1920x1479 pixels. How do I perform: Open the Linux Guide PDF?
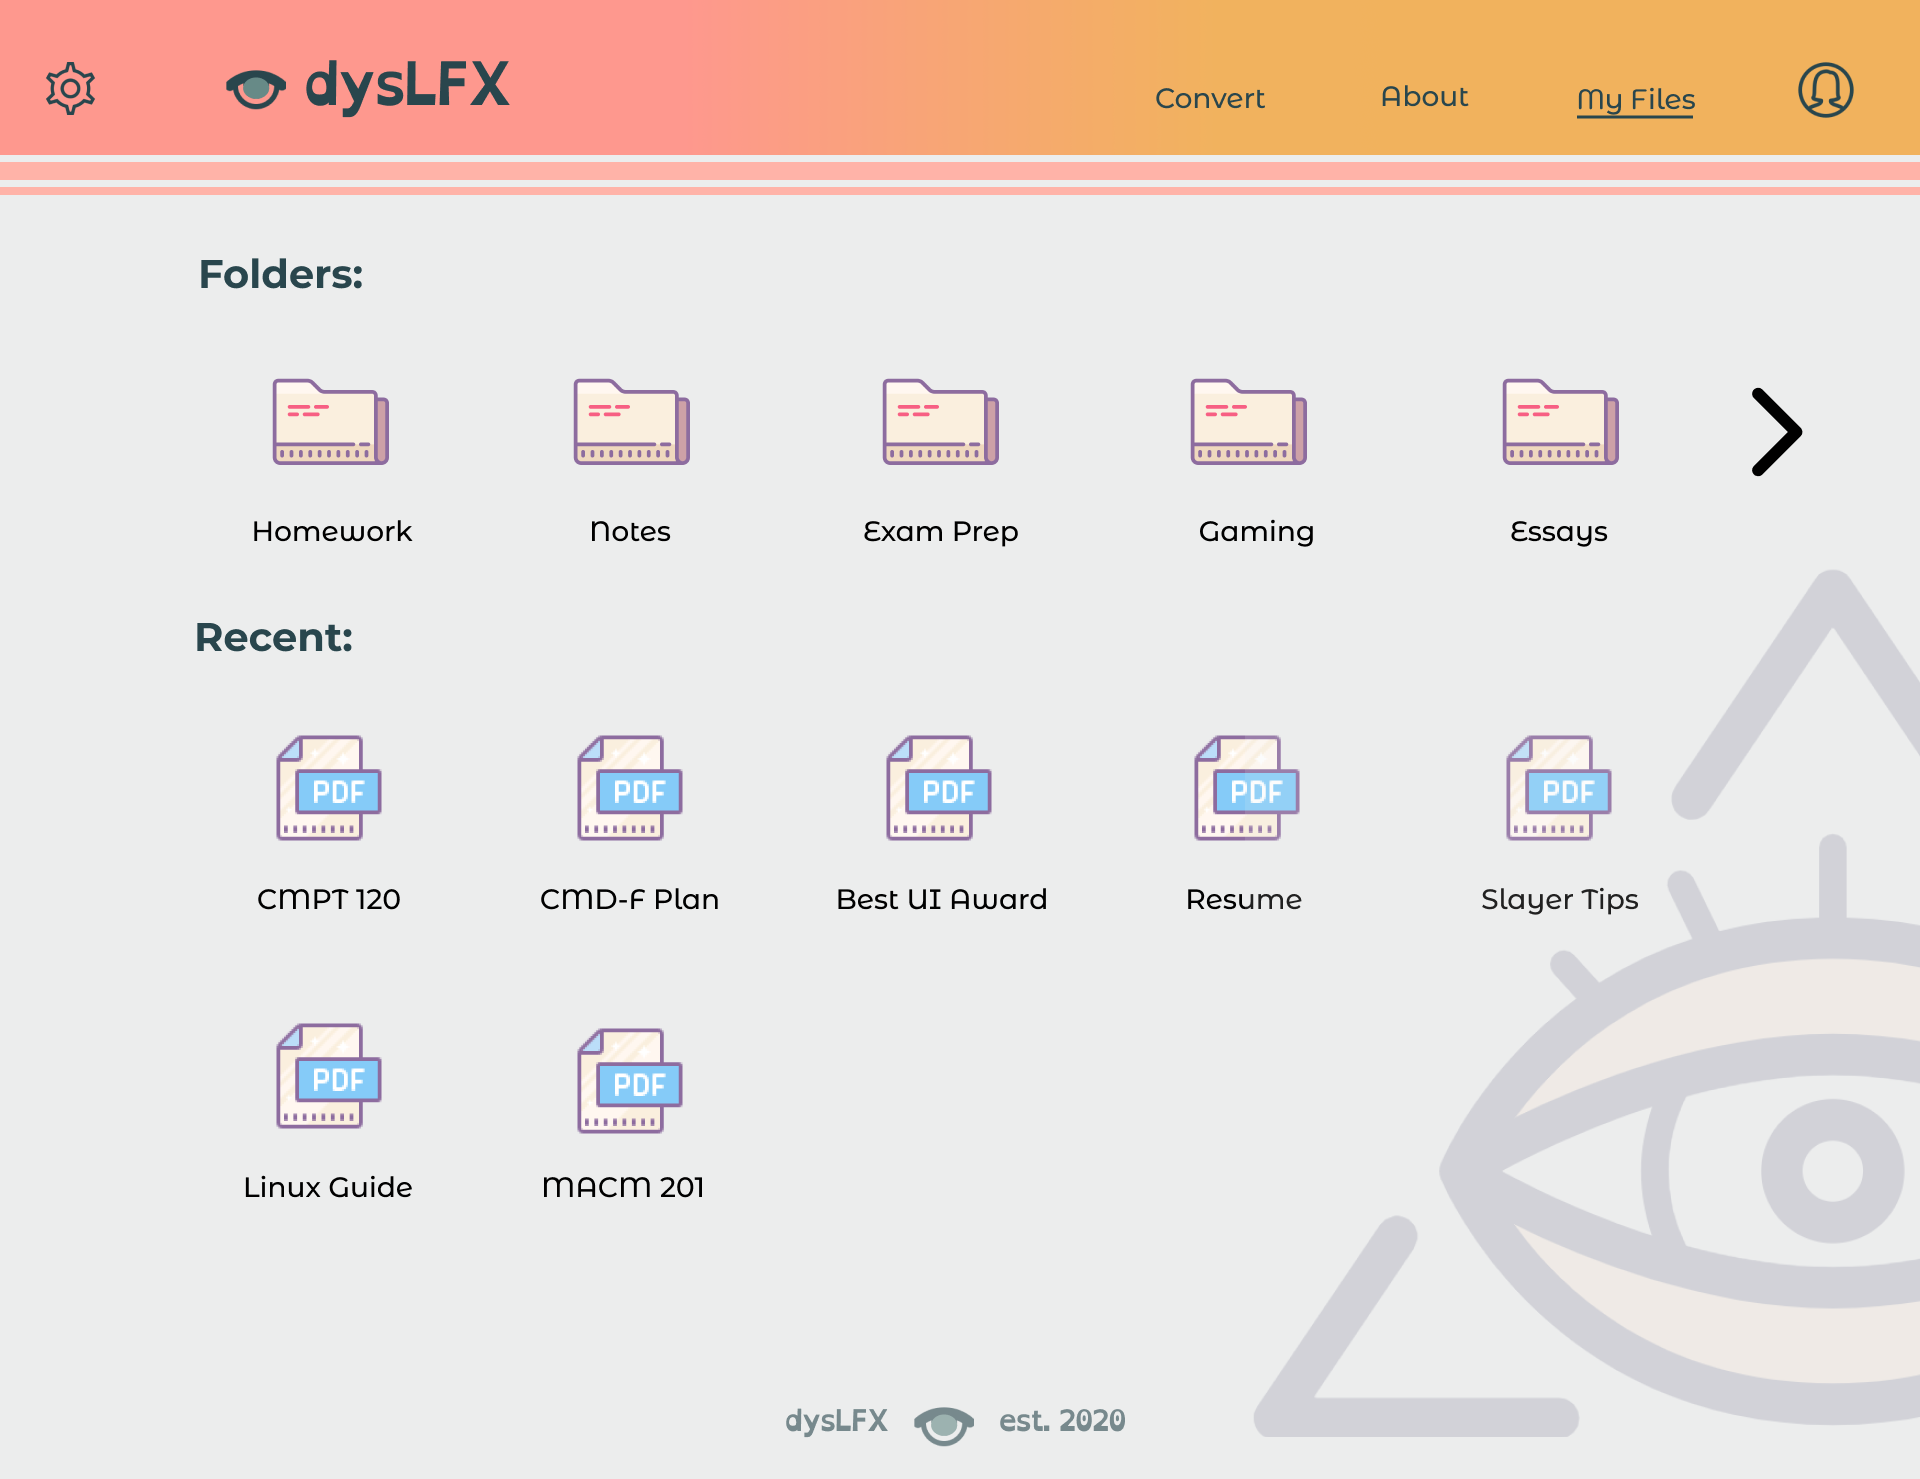(x=329, y=1077)
